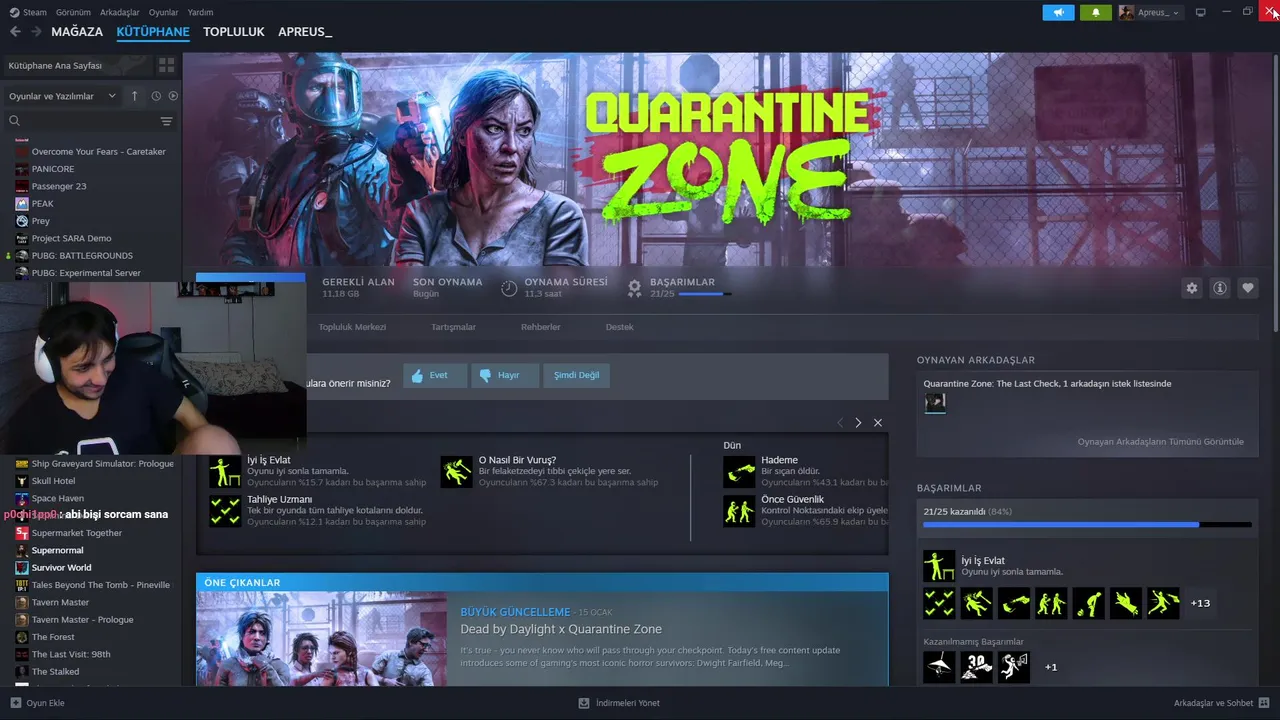
Task: Go to MAĞAZA tab
Action: tap(77, 32)
